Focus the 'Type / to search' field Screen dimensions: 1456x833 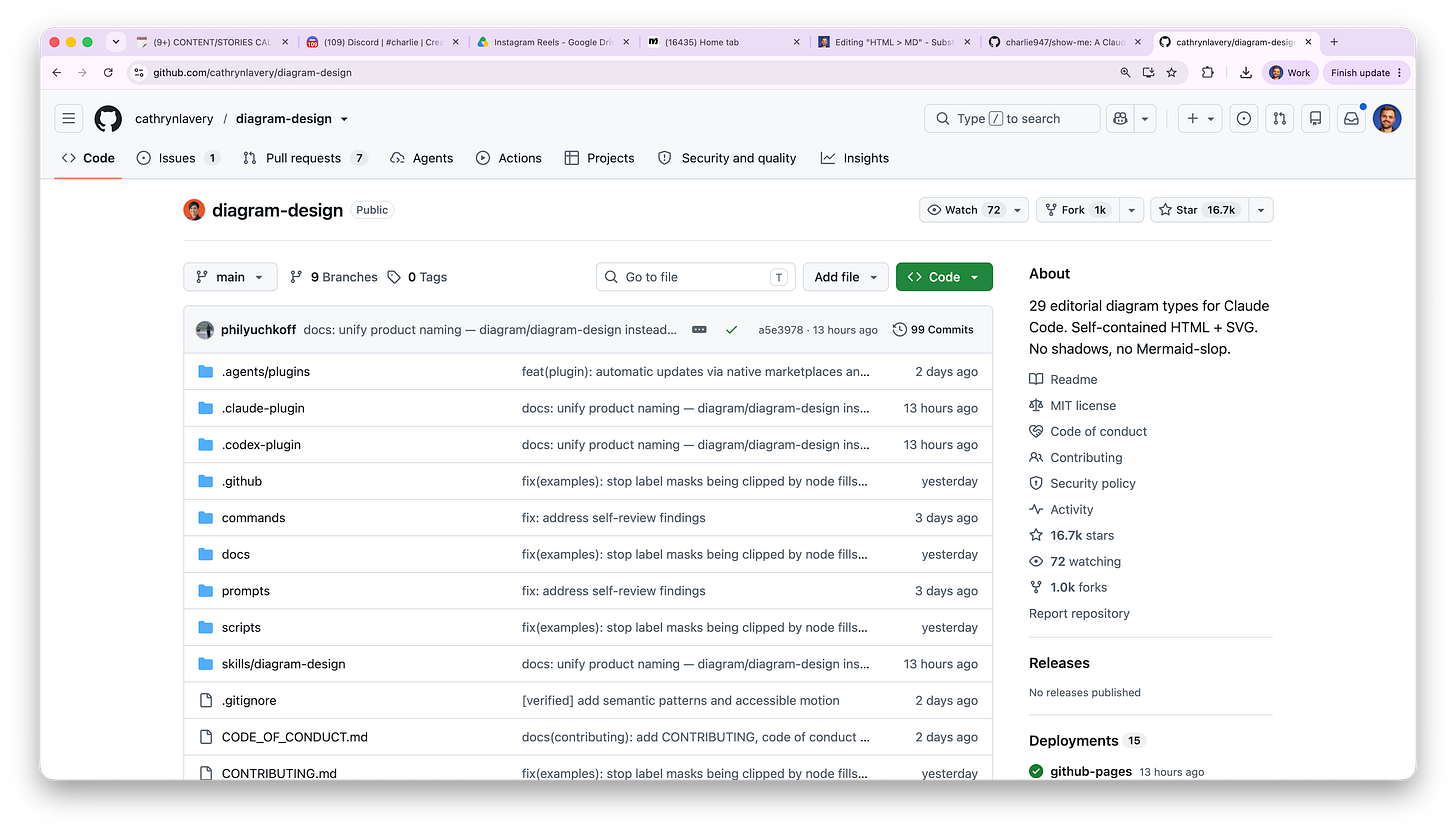[x=1012, y=118]
